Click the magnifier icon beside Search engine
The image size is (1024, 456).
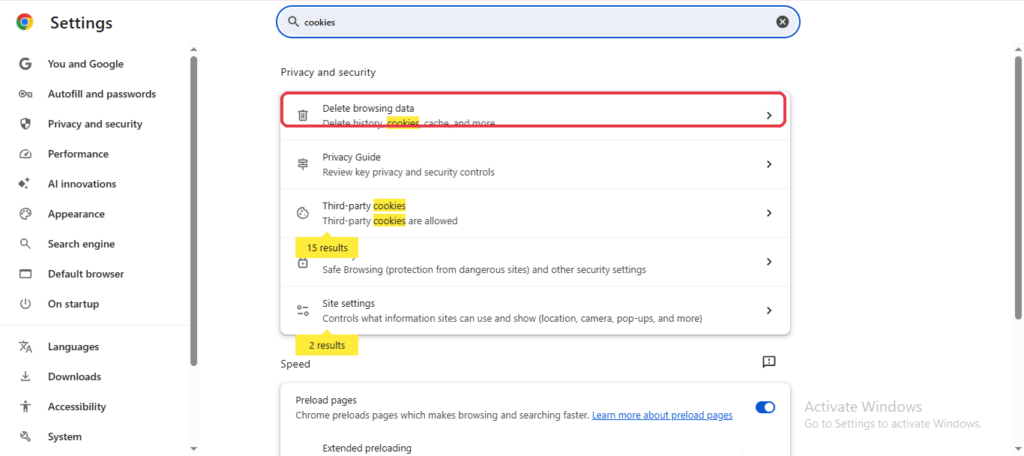click(25, 244)
